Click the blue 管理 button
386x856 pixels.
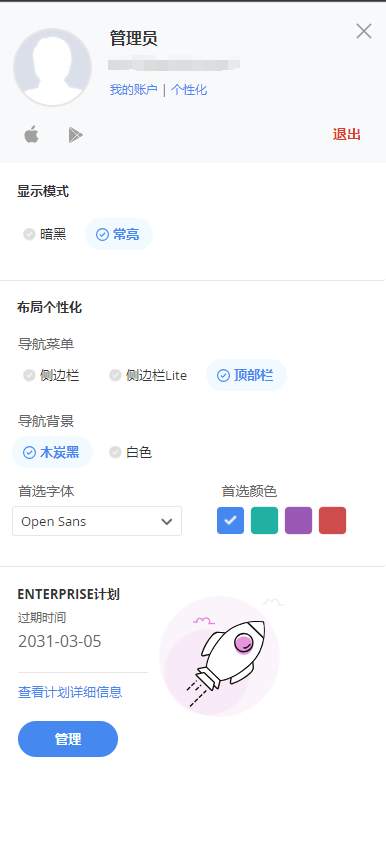click(68, 739)
